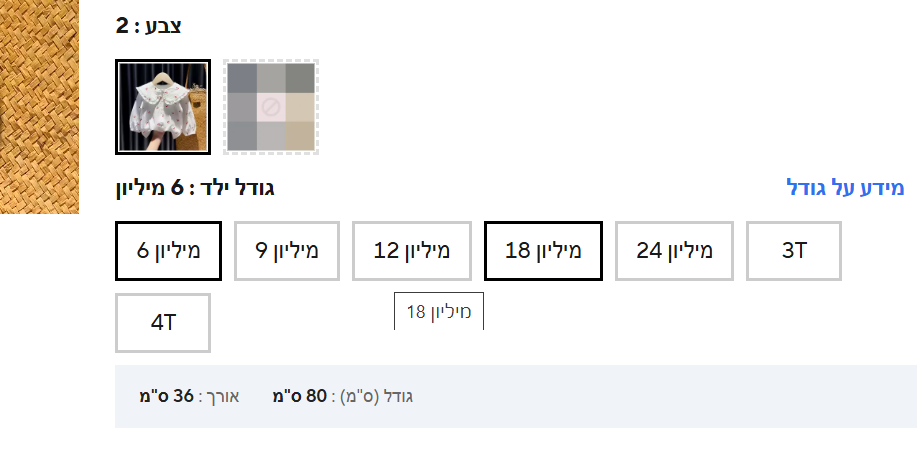Viewport: 919px width, 459px height.
Task: Choose size 9 מיליון
Action: (x=287, y=250)
